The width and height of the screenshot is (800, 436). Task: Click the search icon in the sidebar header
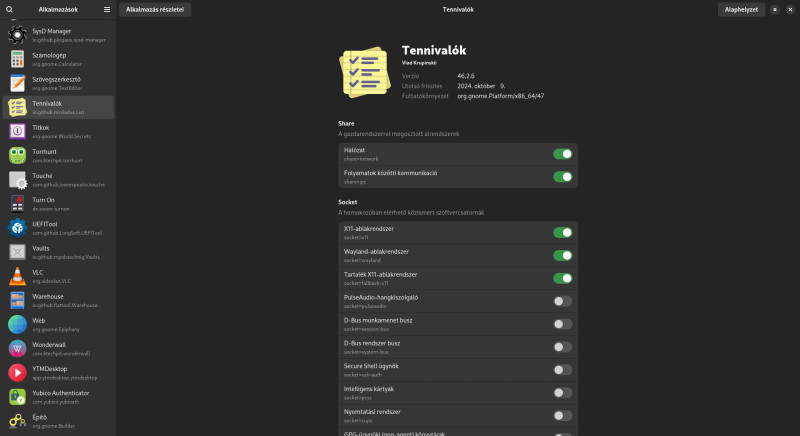9,9
